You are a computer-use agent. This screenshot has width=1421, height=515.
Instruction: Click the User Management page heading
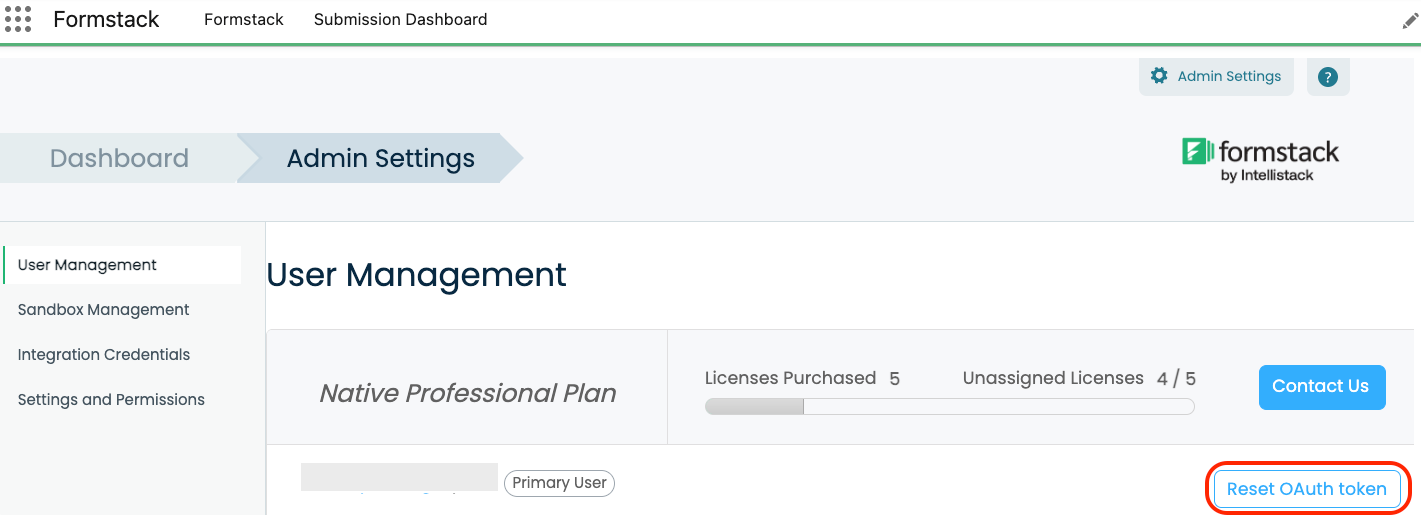(x=416, y=275)
